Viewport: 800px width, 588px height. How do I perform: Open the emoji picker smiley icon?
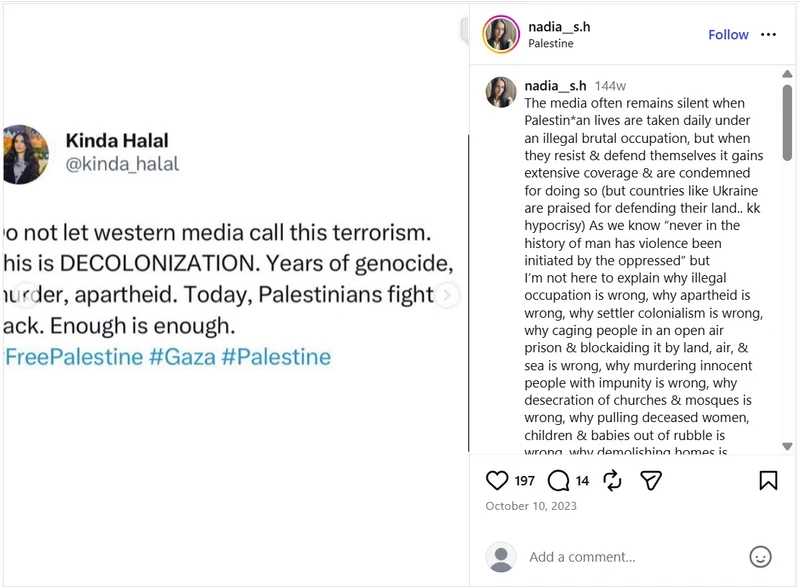click(x=760, y=556)
